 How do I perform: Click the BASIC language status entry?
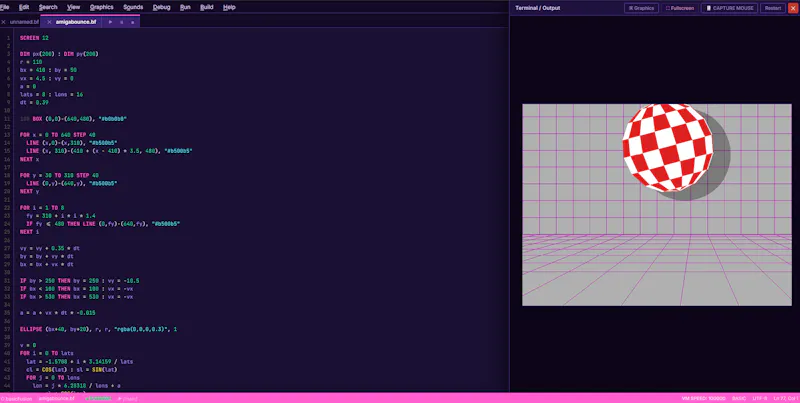pyautogui.click(x=739, y=398)
